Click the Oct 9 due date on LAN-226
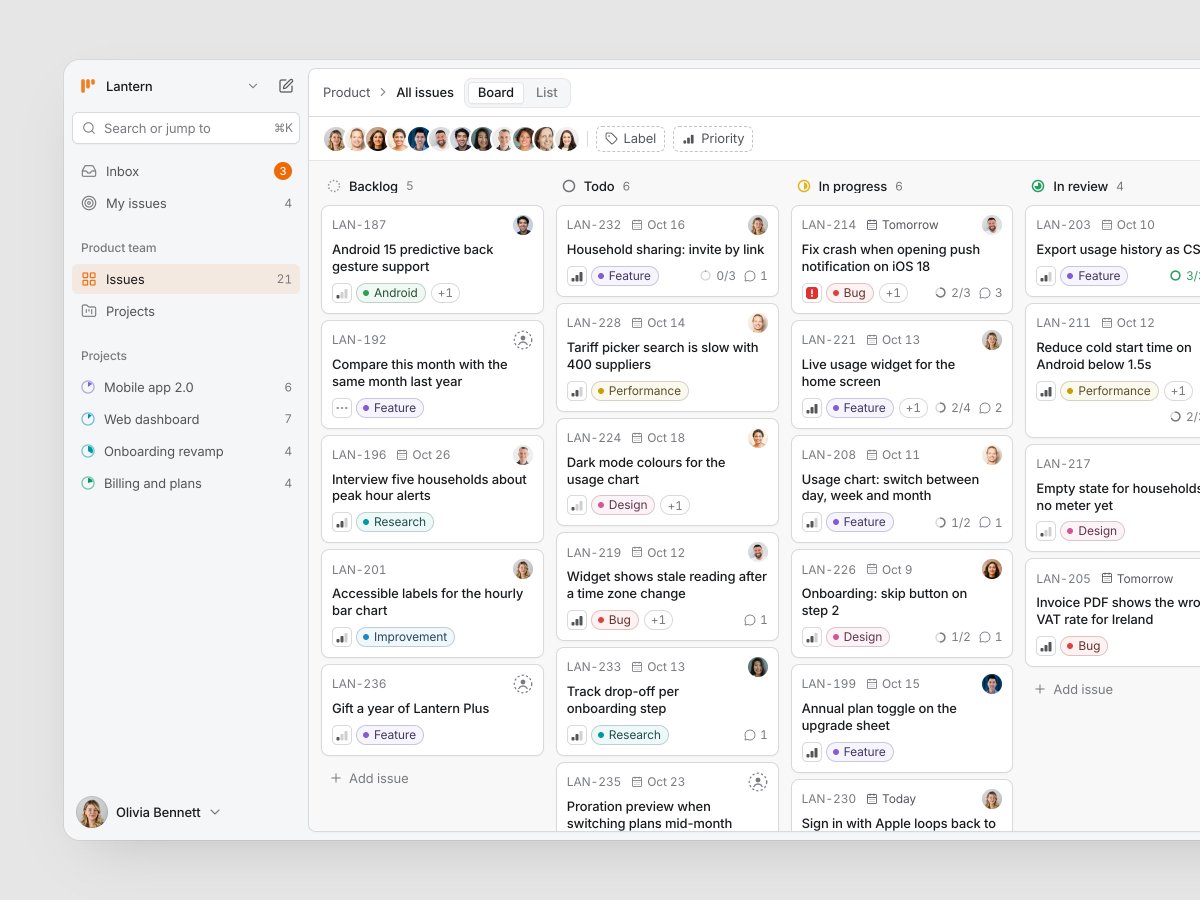Viewport: 1200px width, 900px height. coord(889,570)
